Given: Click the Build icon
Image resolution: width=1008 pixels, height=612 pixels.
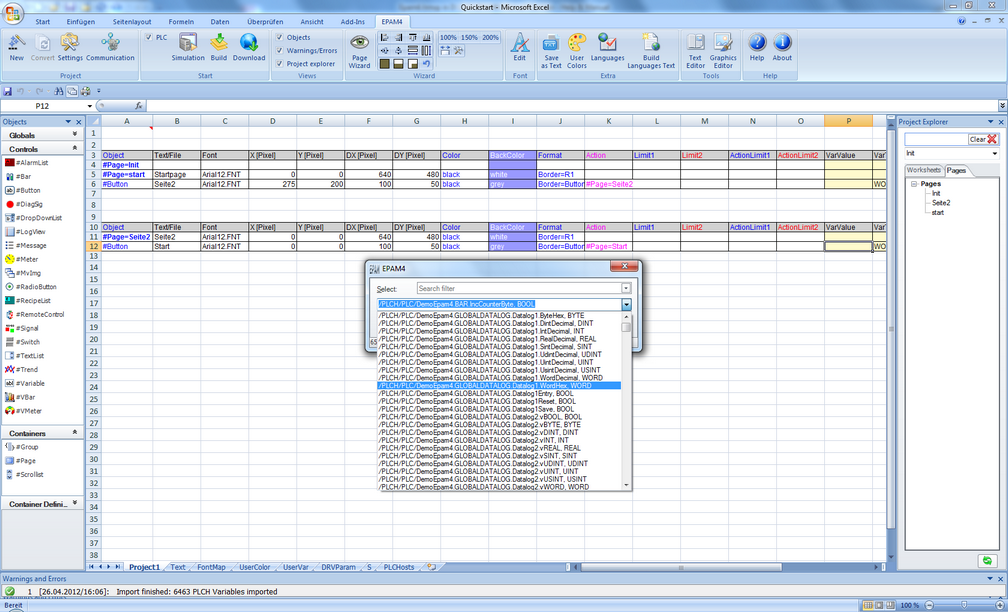Looking at the screenshot, I should coord(219,47).
